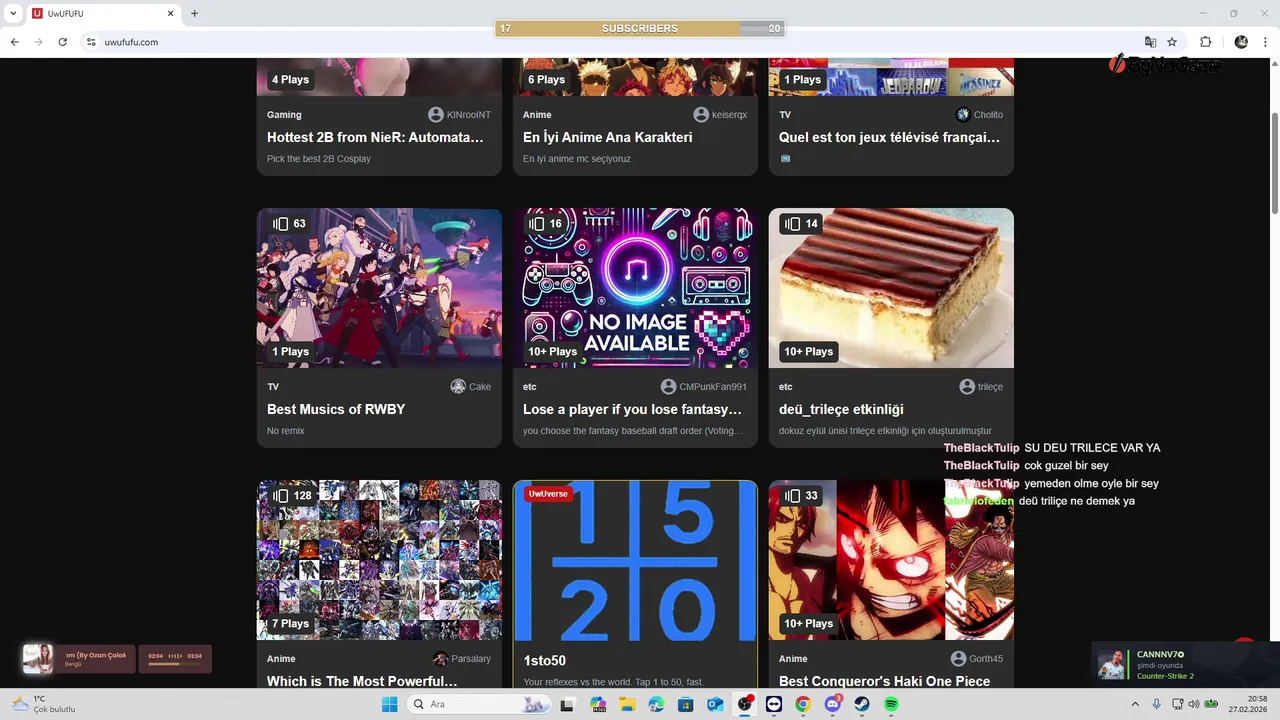Open the trileçe cake thumbnail
The width and height of the screenshot is (1280, 720).
891,288
